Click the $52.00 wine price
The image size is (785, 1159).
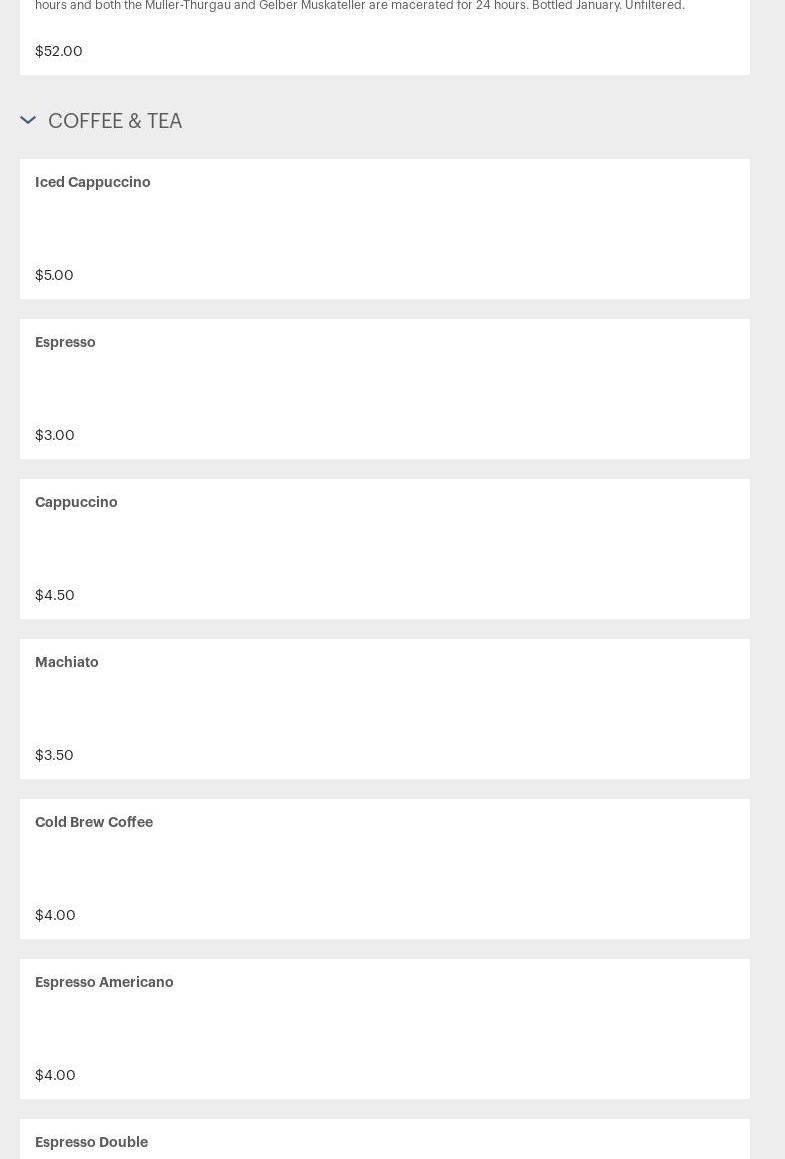click(x=59, y=51)
